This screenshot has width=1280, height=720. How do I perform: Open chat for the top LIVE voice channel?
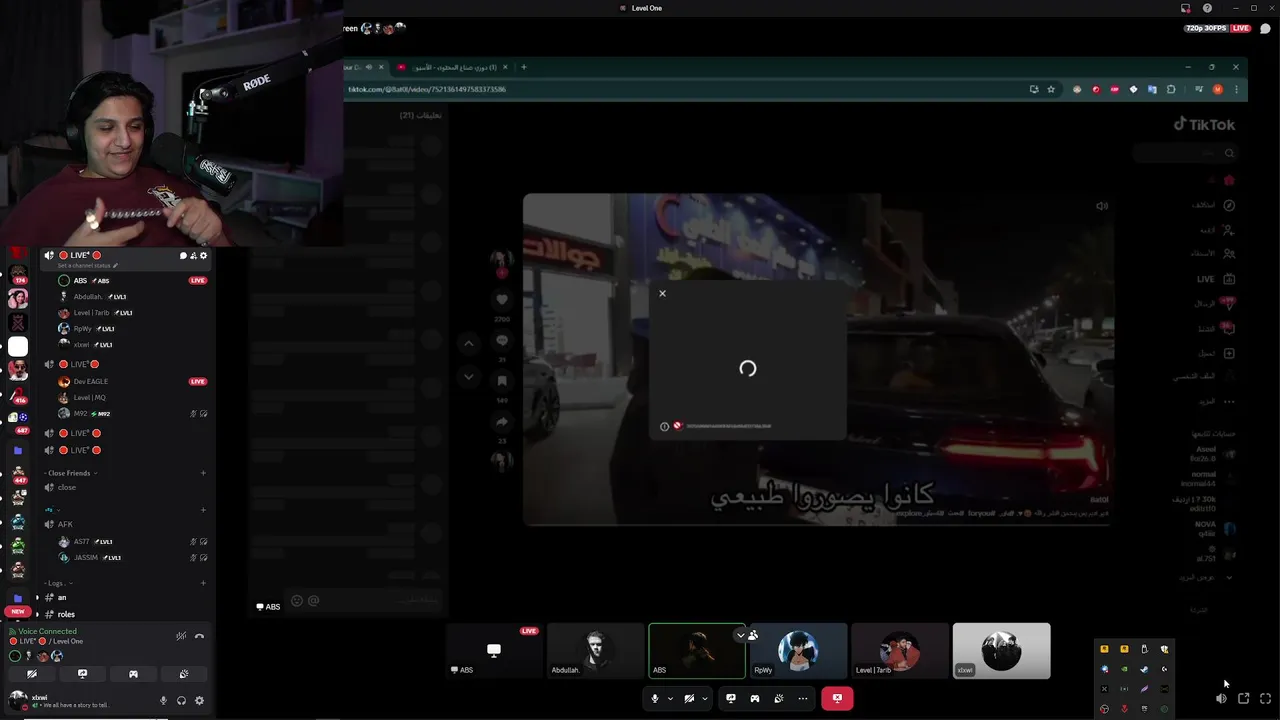point(183,256)
